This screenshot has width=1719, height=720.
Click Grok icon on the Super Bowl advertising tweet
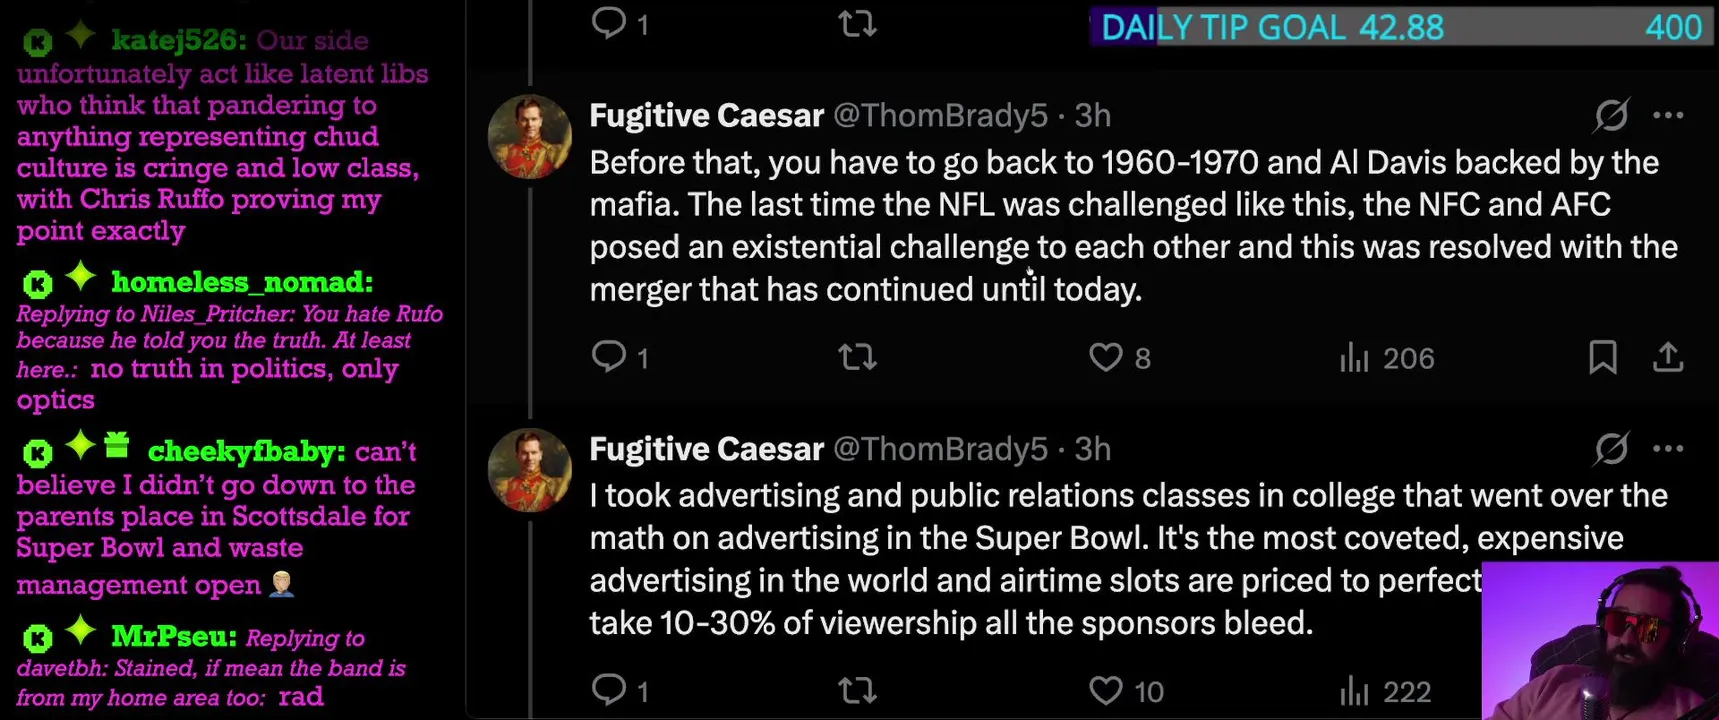click(1611, 449)
